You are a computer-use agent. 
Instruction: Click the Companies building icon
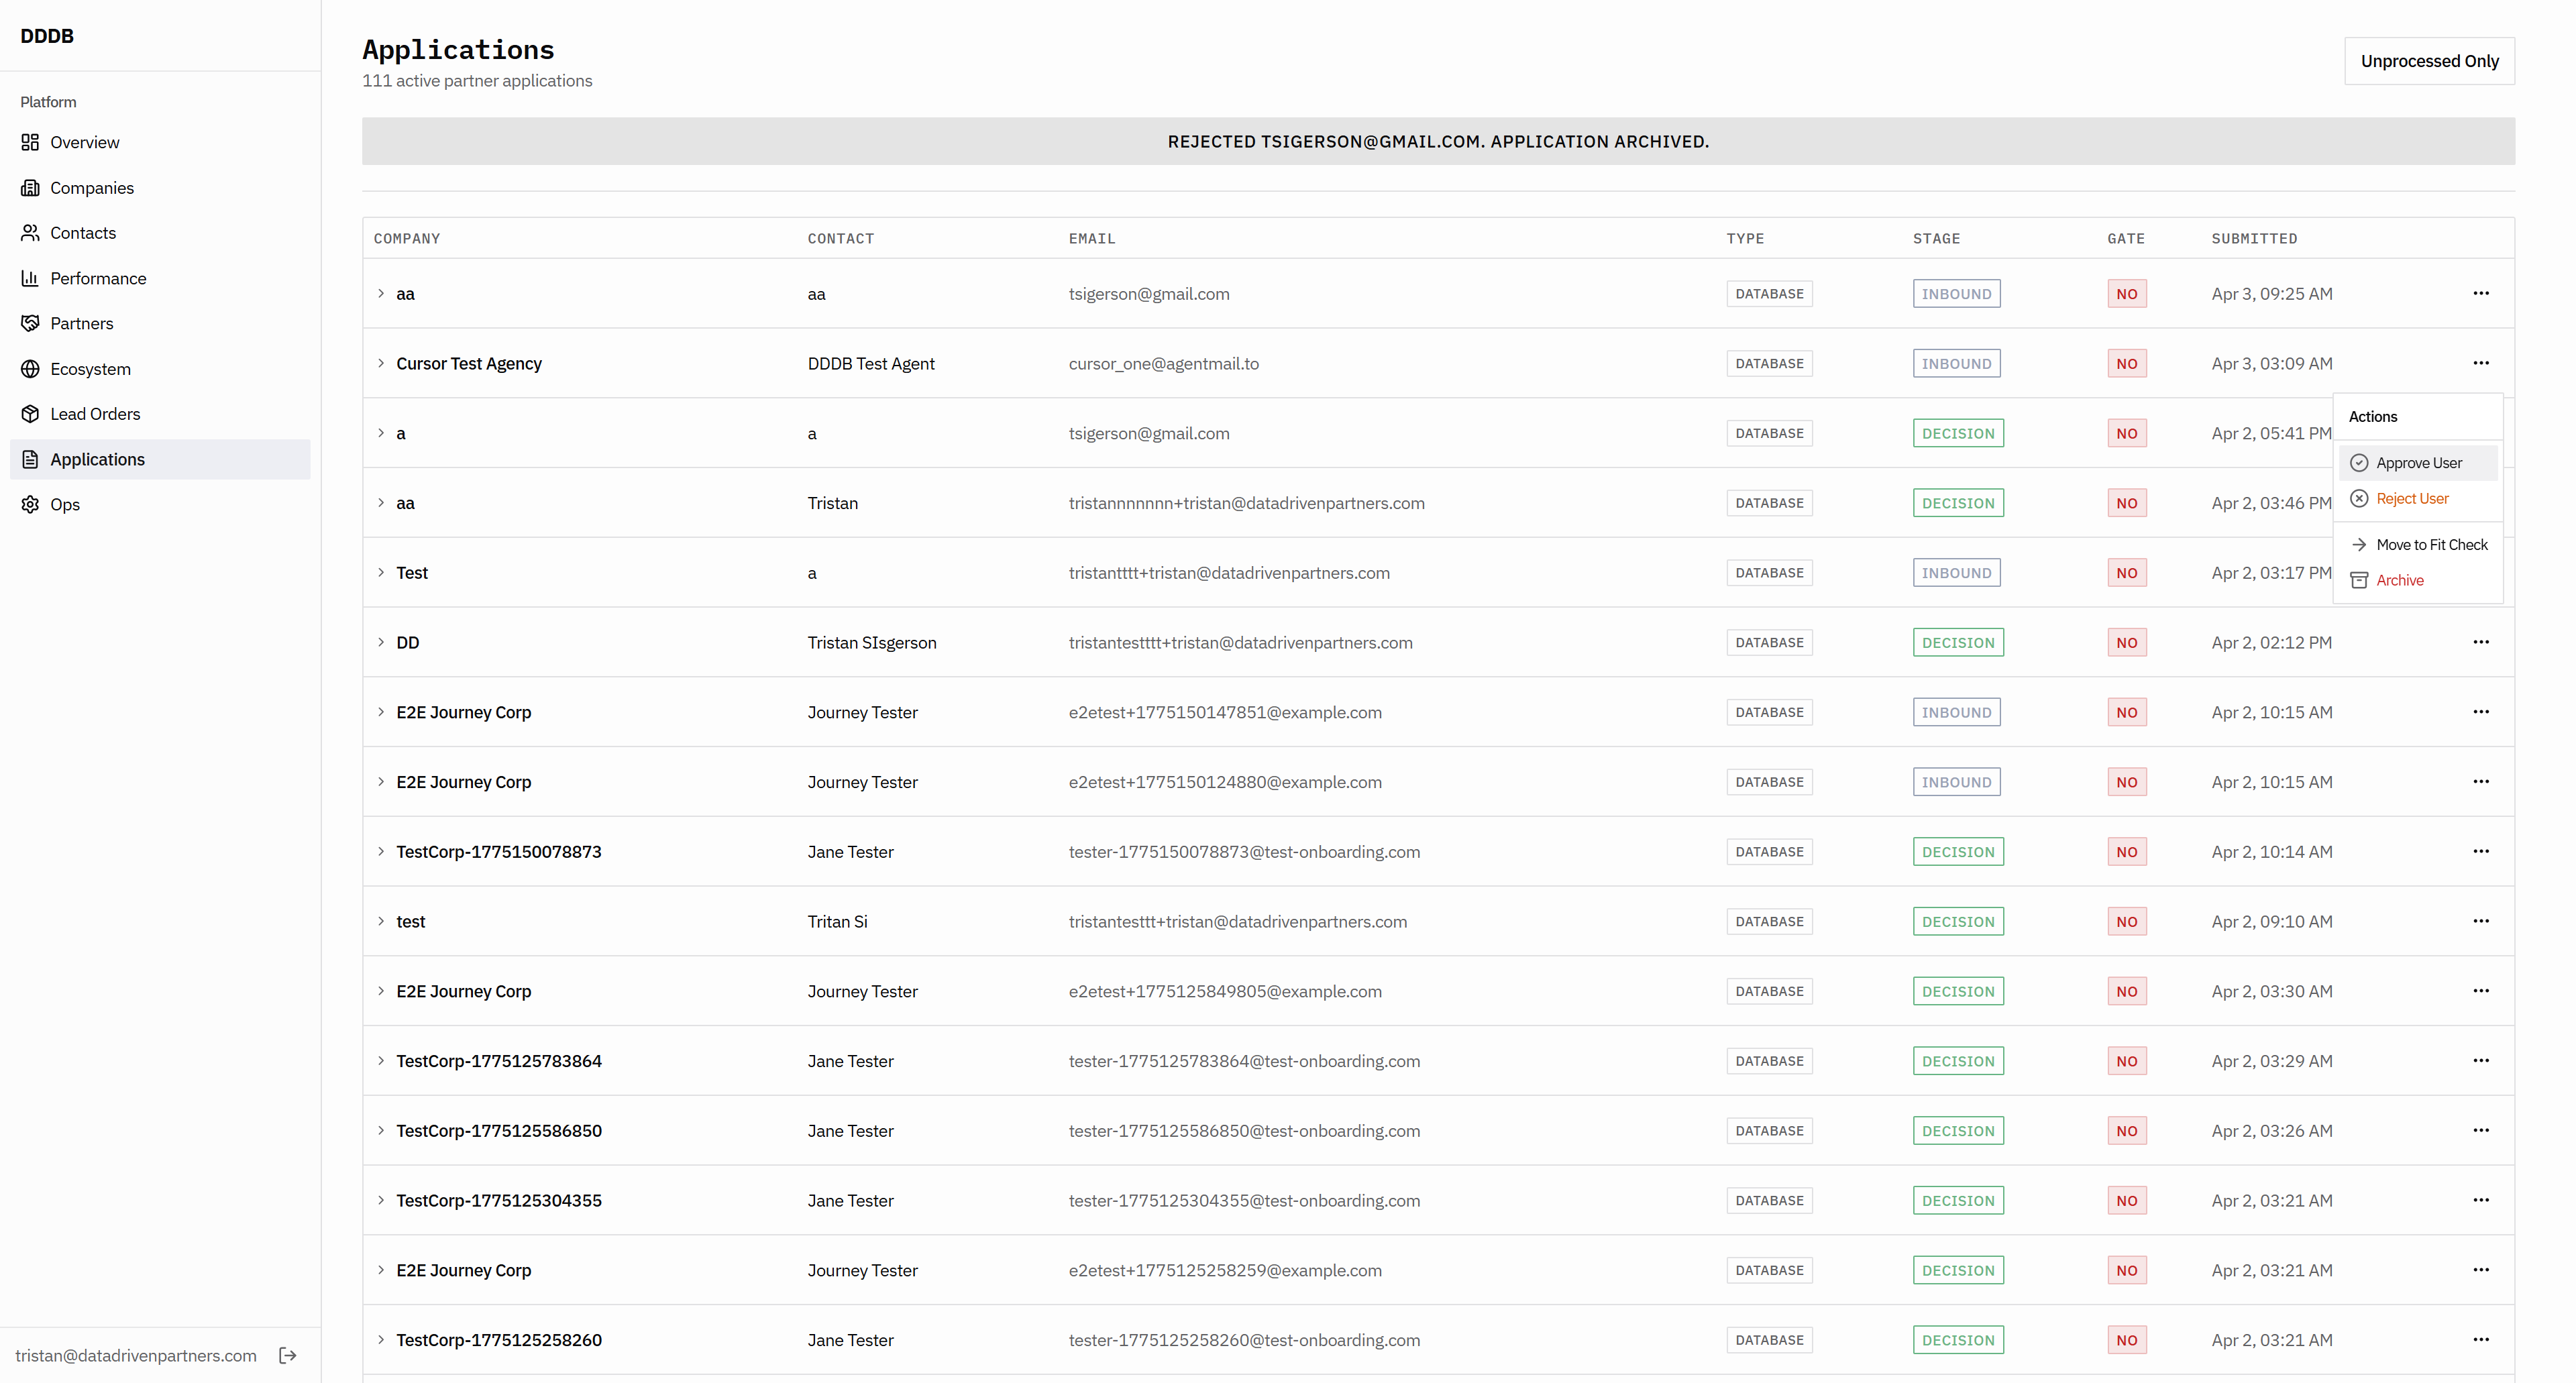click(x=30, y=188)
